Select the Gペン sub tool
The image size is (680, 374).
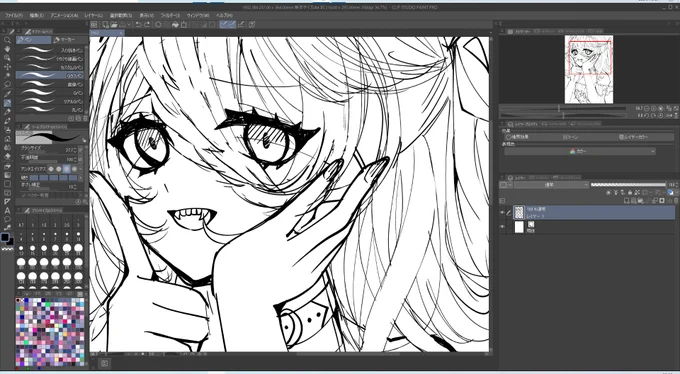pos(50,92)
